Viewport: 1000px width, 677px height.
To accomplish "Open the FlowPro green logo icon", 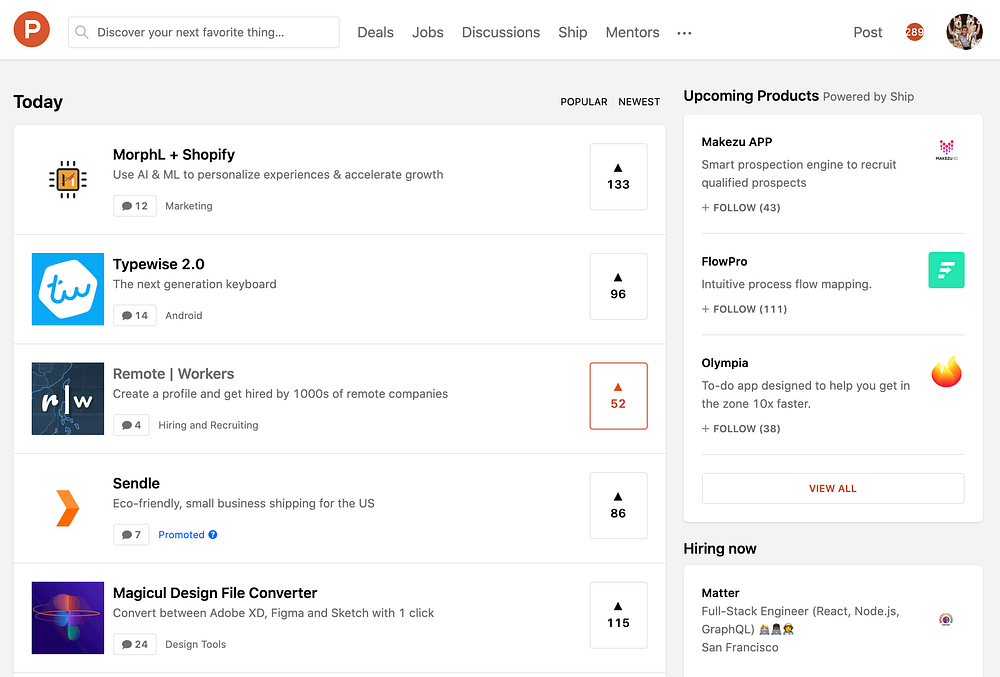I will (x=946, y=270).
